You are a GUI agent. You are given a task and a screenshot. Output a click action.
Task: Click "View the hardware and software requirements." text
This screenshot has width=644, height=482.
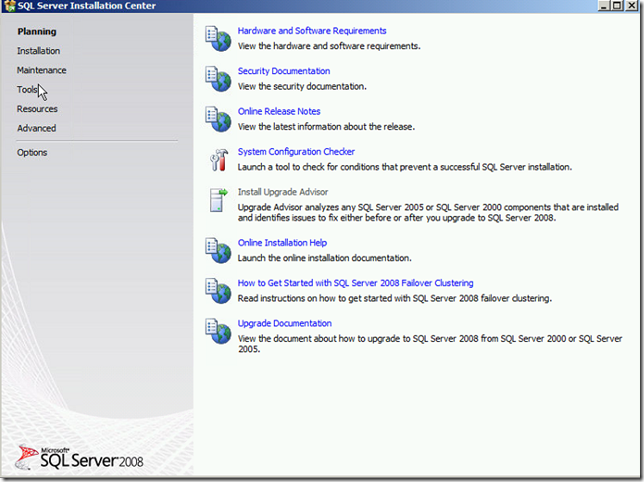329,46
